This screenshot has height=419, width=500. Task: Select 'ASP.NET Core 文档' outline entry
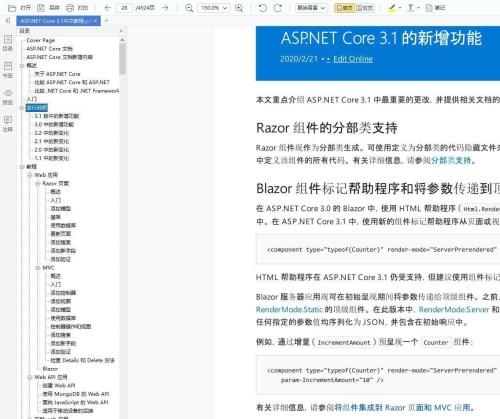point(49,49)
